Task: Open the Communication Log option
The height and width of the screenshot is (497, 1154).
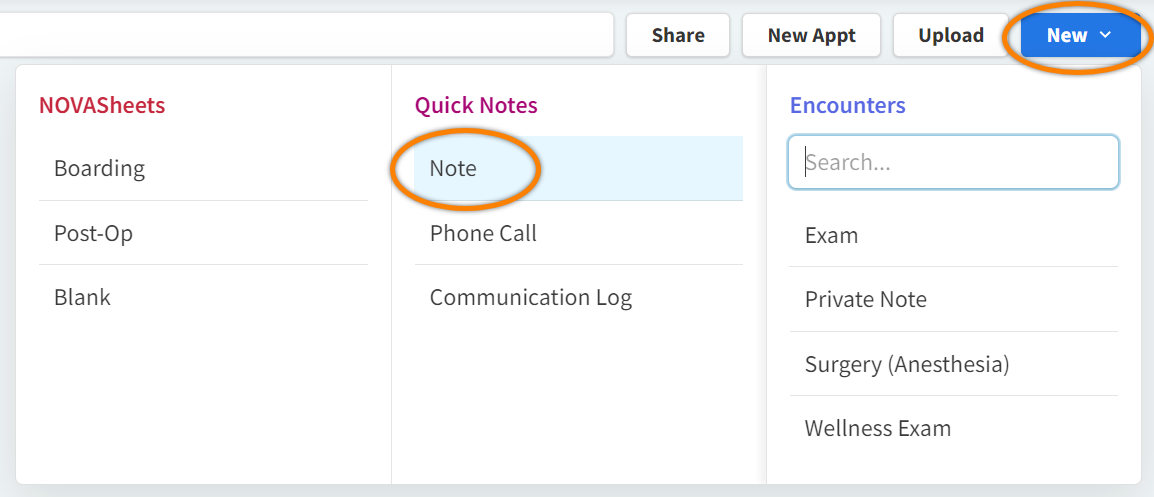Action: [x=530, y=297]
